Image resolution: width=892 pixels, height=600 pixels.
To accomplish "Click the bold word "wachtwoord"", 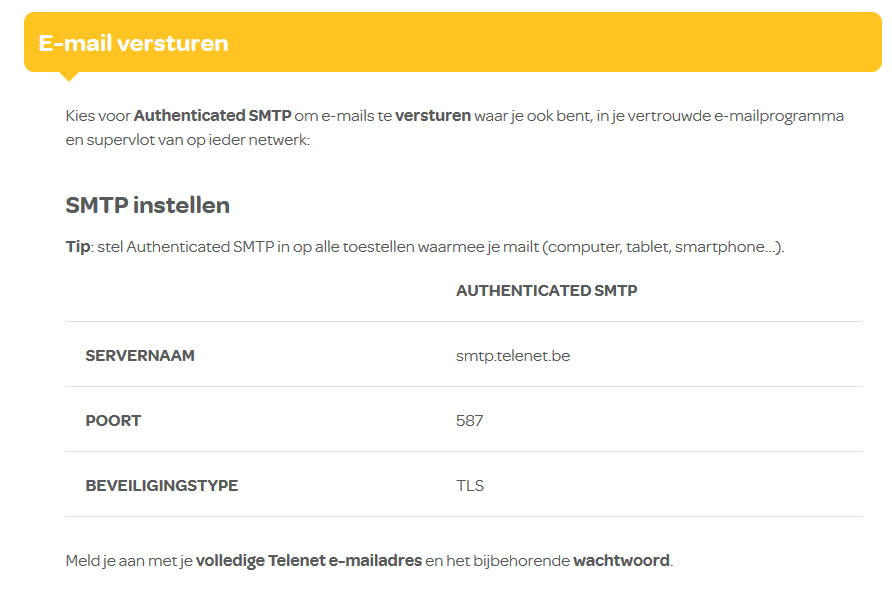I will [x=621, y=560].
